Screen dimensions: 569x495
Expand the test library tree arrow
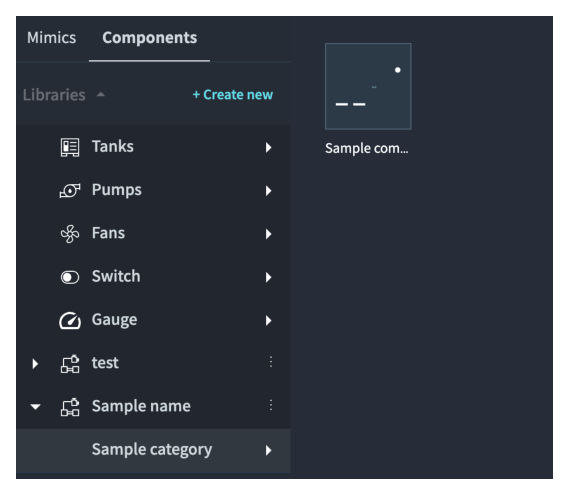(x=35, y=364)
